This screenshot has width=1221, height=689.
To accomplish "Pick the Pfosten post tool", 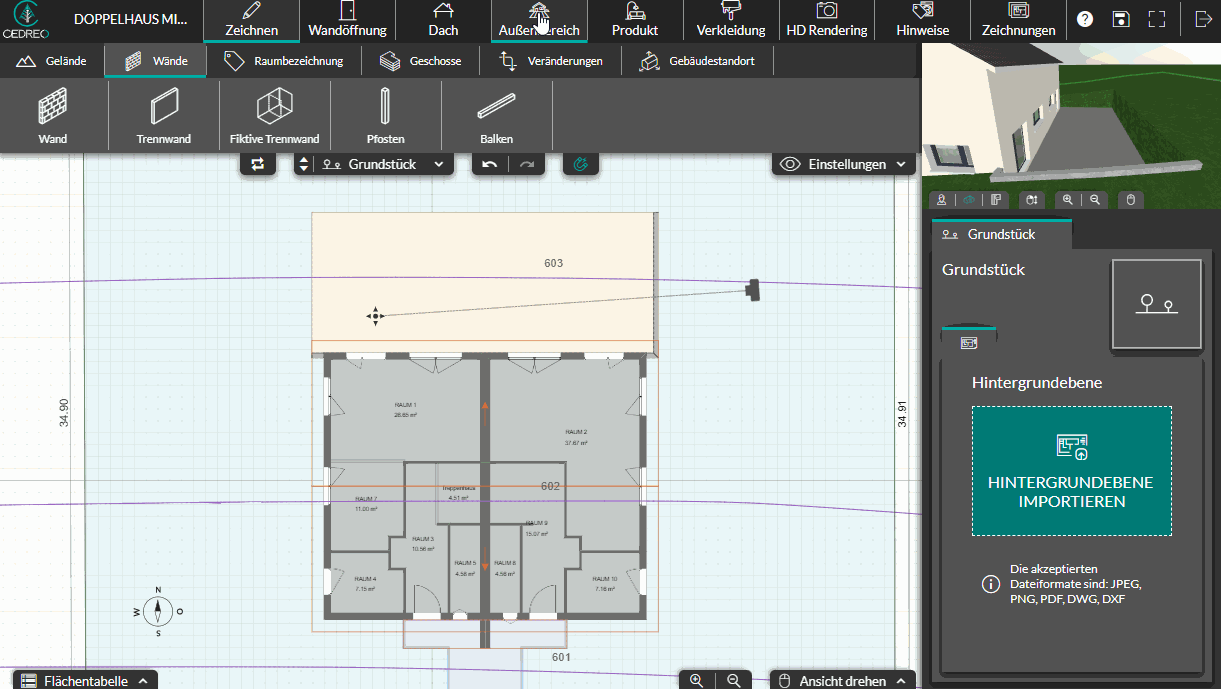I will click(x=385, y=116).
